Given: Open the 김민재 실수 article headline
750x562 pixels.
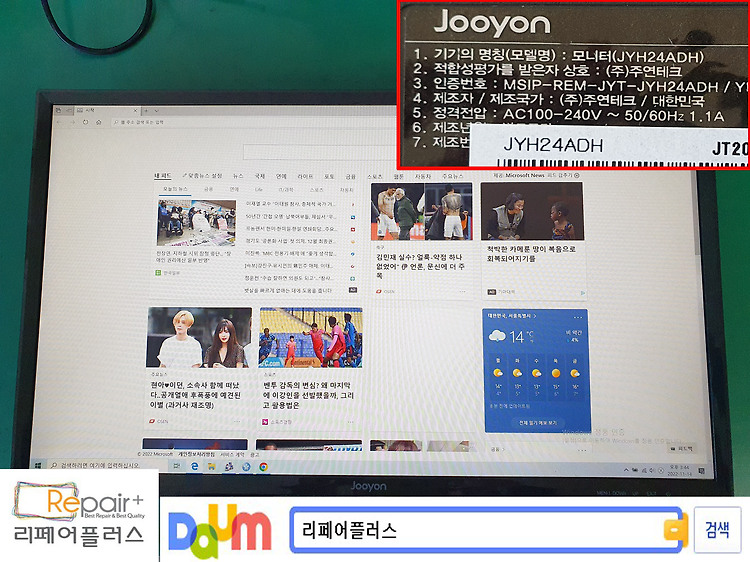Looking at the screenshot, I should [x=420, y=266].
